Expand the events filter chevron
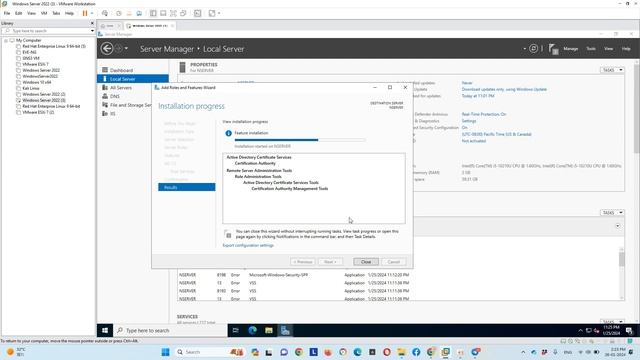 (x=618, y=226)
